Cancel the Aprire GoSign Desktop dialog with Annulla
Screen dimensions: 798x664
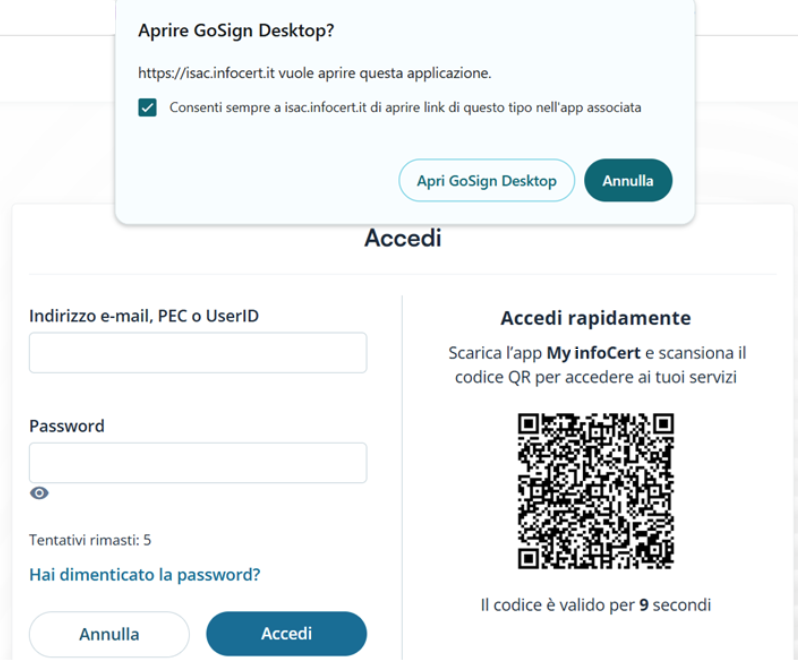pos(628,181)
